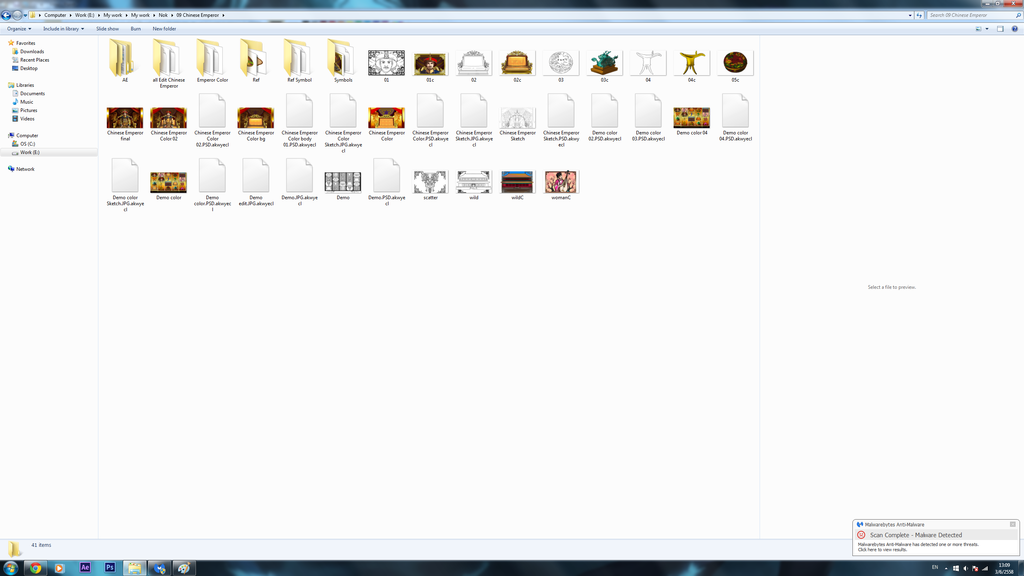Viewport: 1024px width, 576px height.
Task: Open the 'all Edit Chinese Emperor' folder
Action: click(x=168, y=62)
